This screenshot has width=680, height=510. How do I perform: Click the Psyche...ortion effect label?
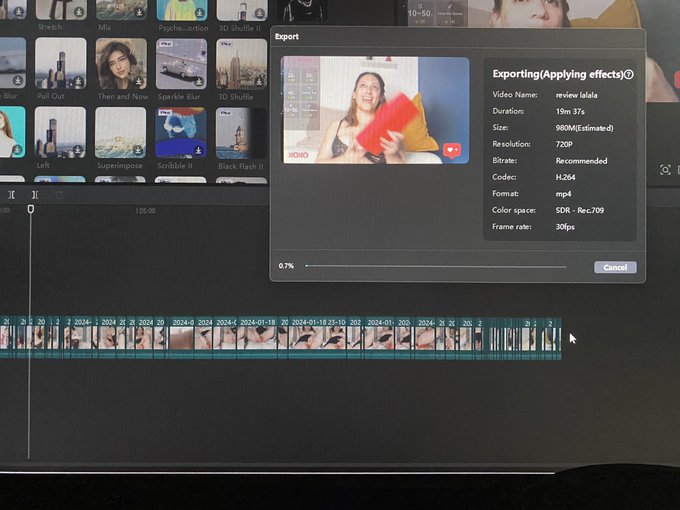183,28
